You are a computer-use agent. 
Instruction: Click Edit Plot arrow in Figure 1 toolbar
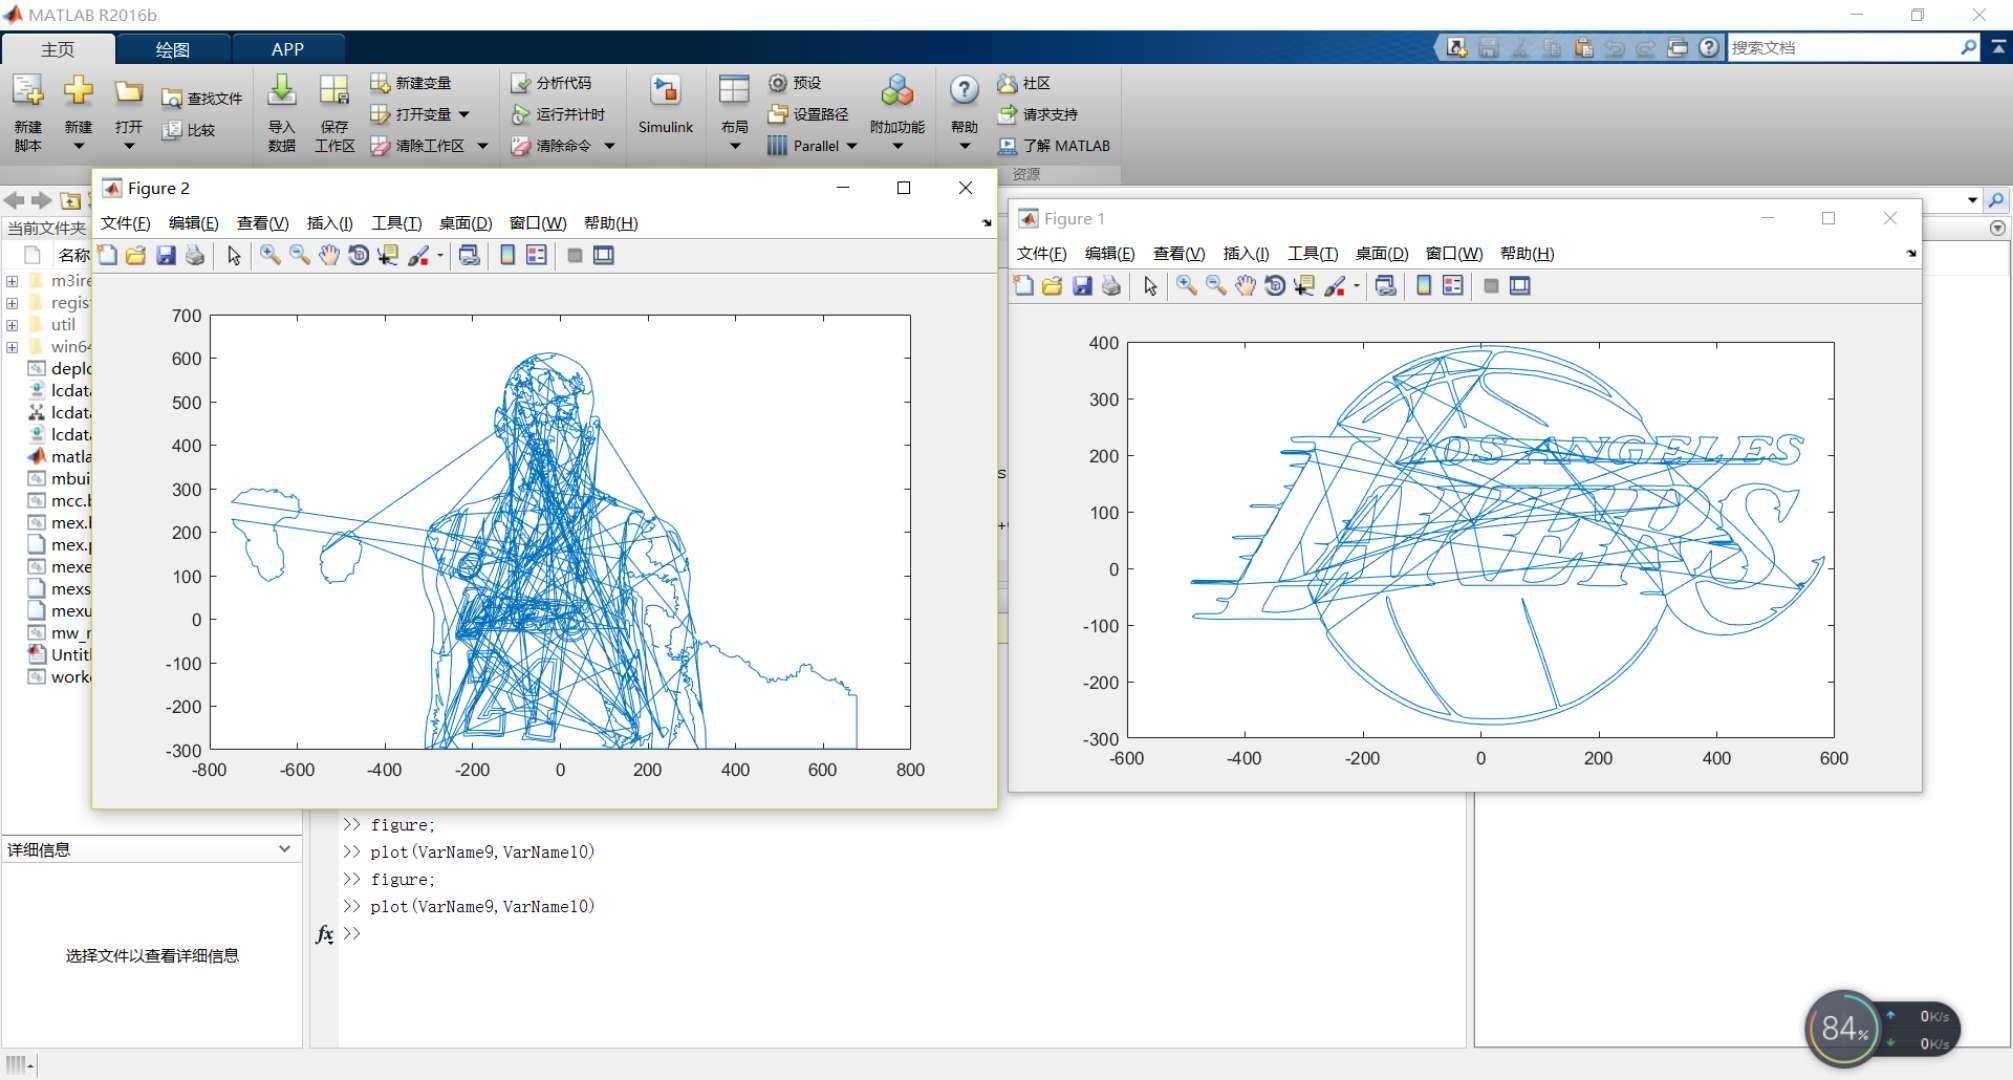point(1150,286)
